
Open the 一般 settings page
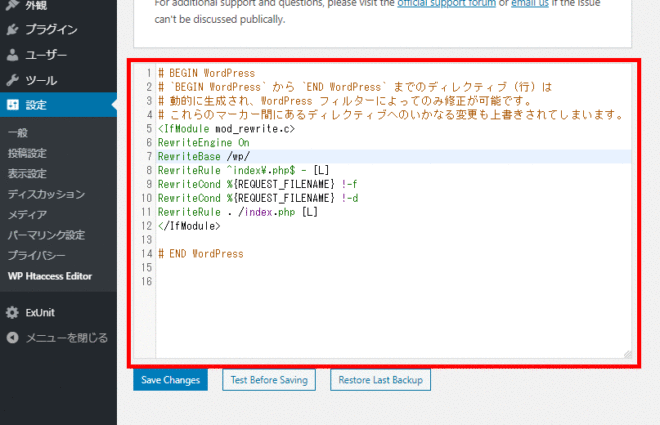(18, 133)
